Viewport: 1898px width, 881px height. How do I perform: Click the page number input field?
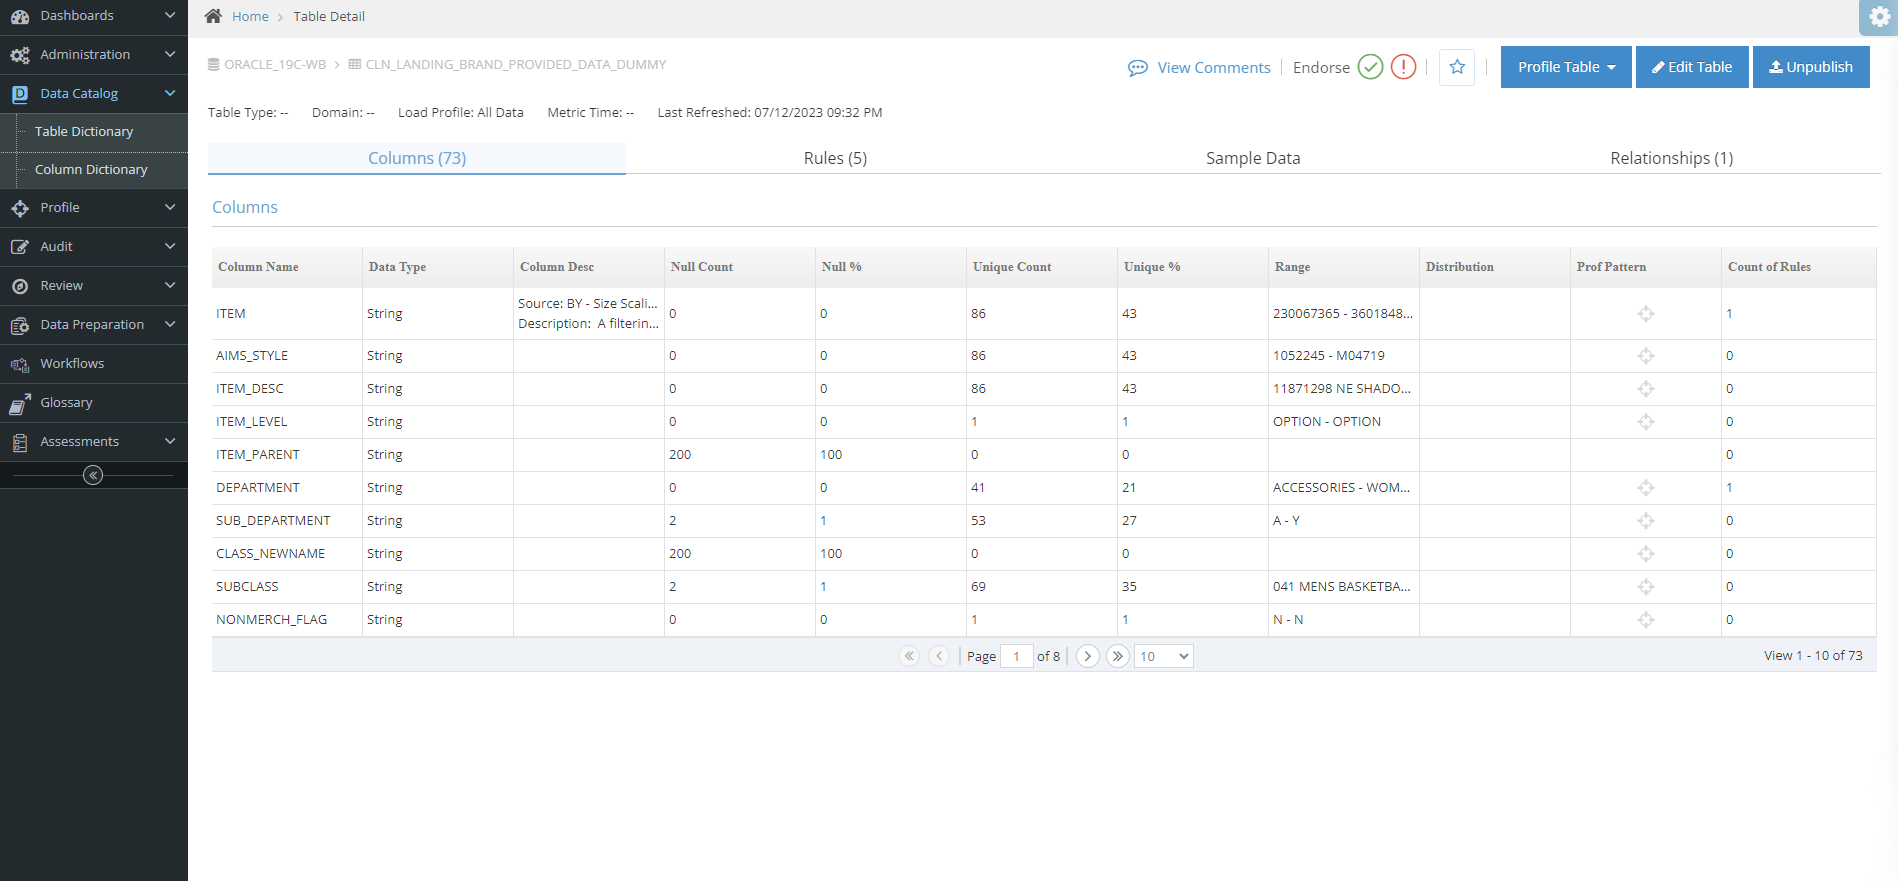(x=1017, y=656)
